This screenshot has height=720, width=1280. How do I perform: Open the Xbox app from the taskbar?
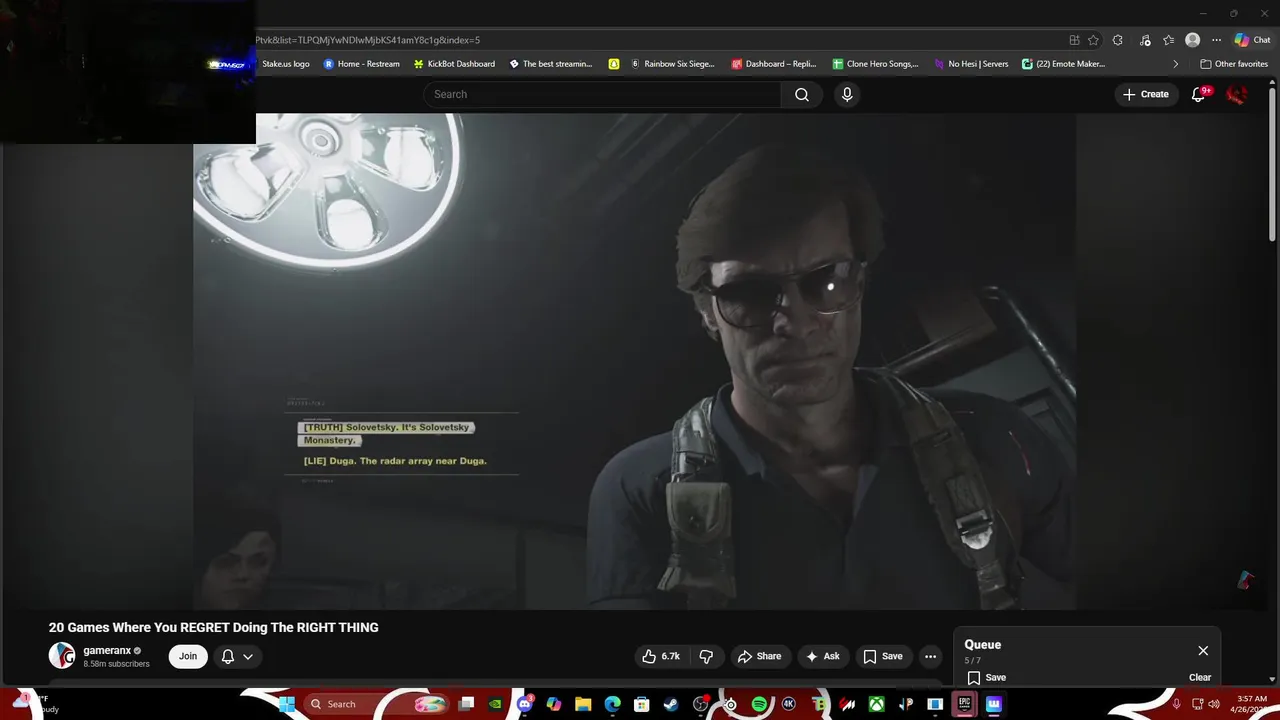876,704
